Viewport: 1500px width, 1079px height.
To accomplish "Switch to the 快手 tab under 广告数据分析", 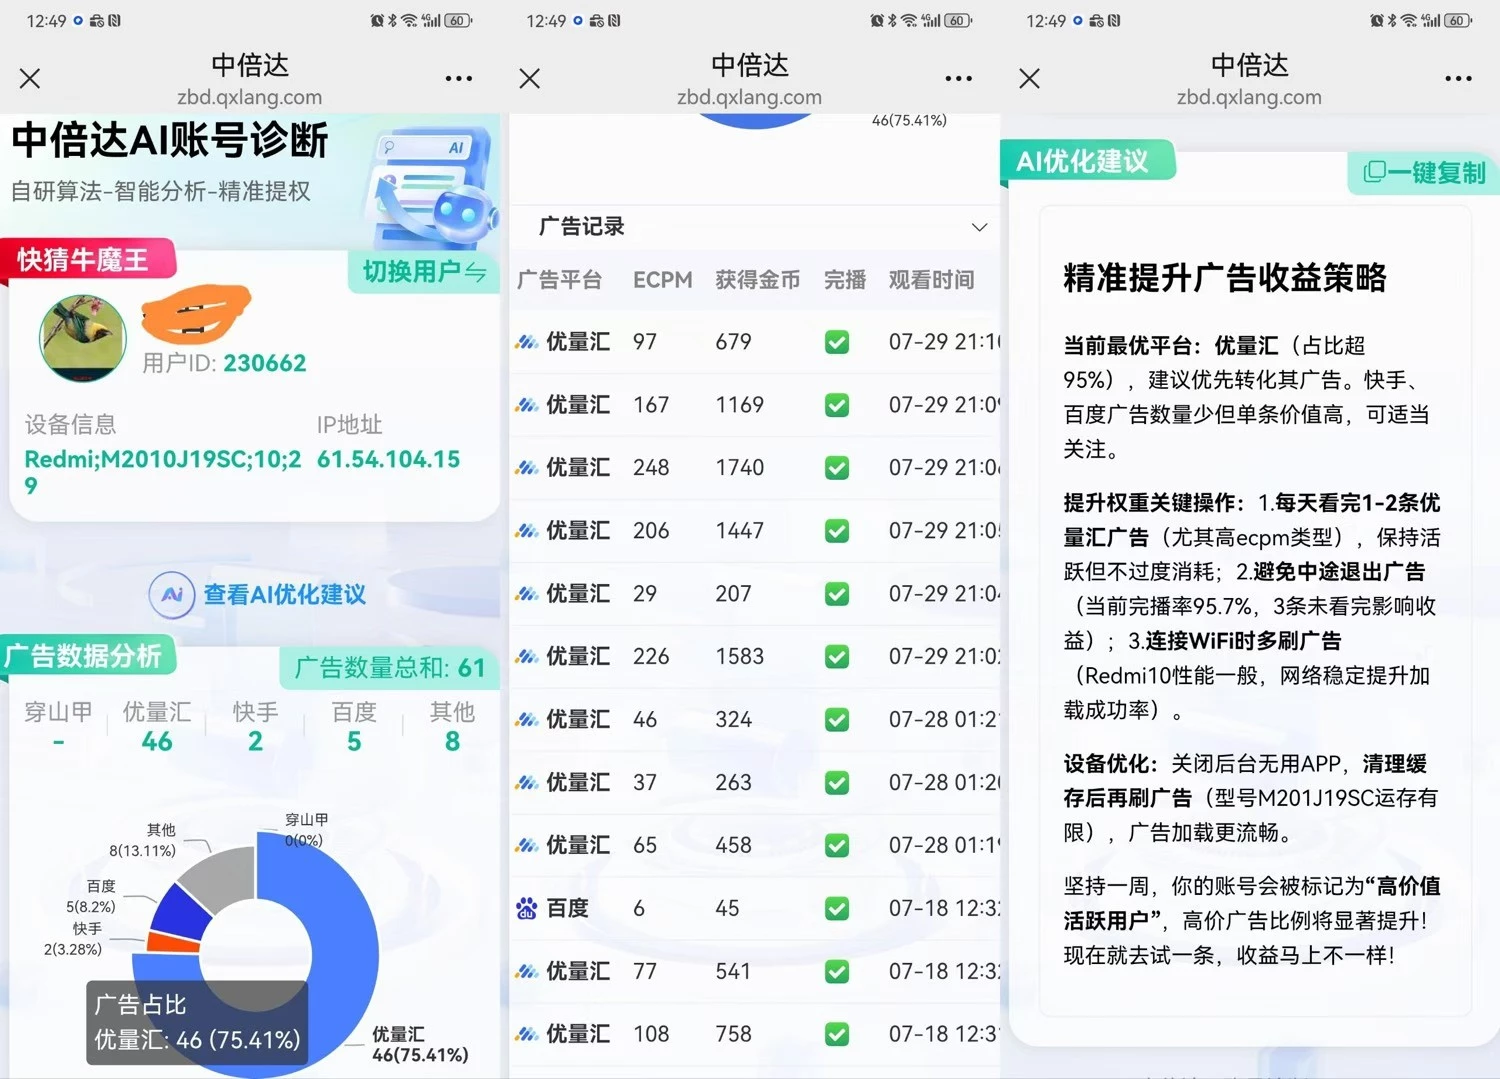I will (x=255, y=725).
